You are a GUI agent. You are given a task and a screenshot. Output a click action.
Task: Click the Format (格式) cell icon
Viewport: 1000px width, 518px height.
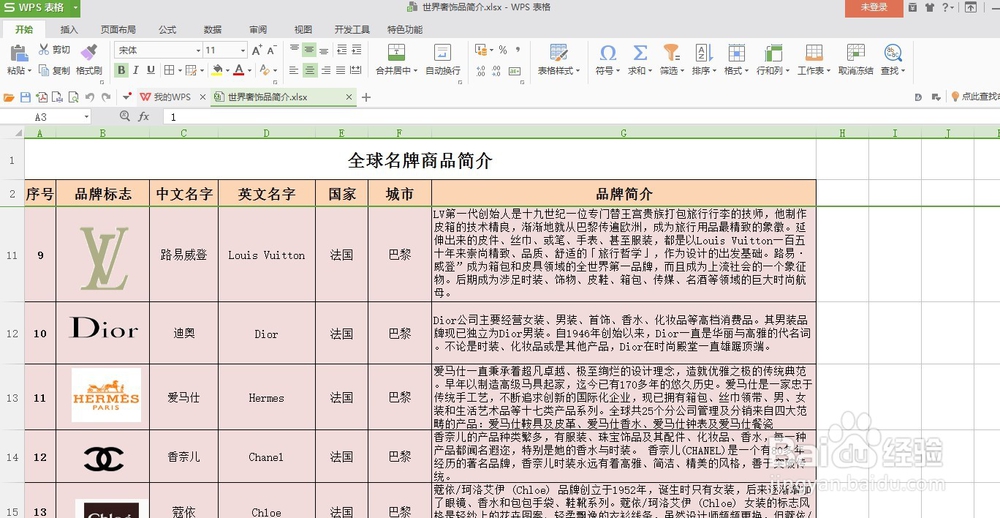point(737,52)
